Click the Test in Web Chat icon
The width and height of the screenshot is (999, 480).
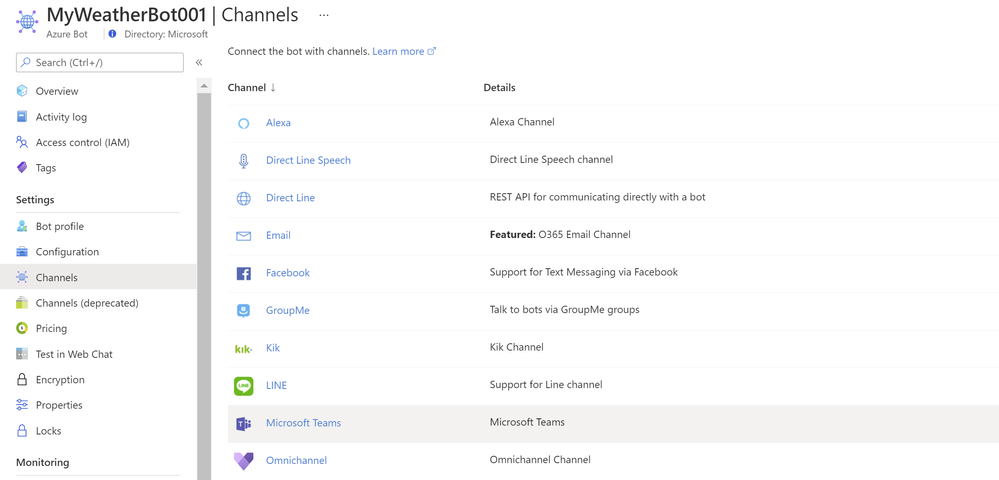22,354
